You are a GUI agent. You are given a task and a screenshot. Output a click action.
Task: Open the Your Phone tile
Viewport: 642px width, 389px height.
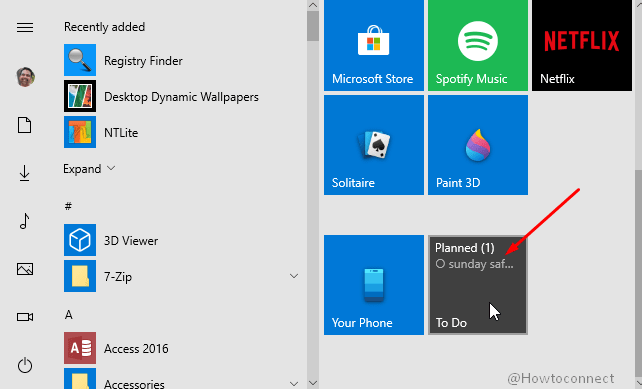[x=374, y=285]
